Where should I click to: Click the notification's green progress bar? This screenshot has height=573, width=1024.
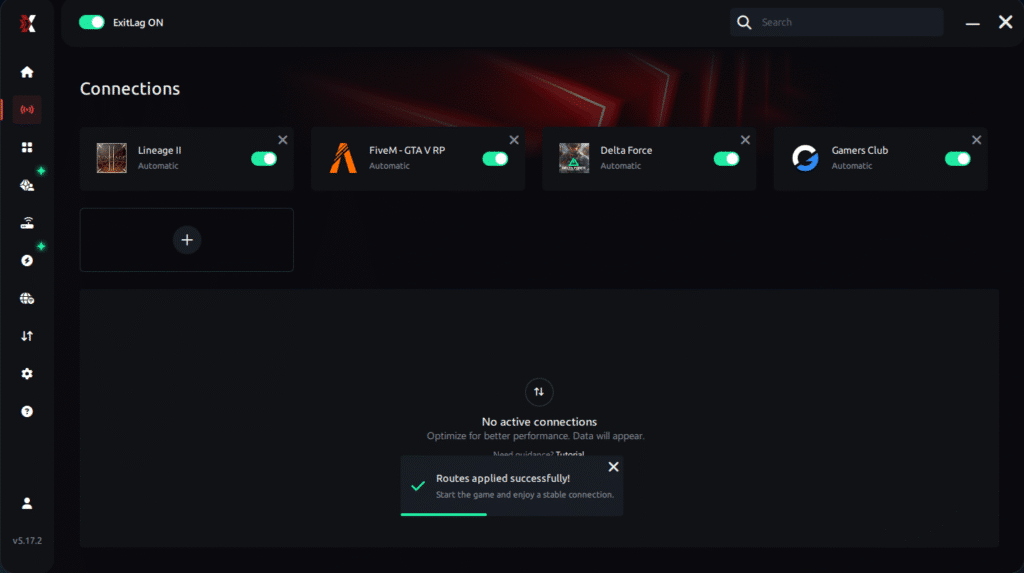443,514
